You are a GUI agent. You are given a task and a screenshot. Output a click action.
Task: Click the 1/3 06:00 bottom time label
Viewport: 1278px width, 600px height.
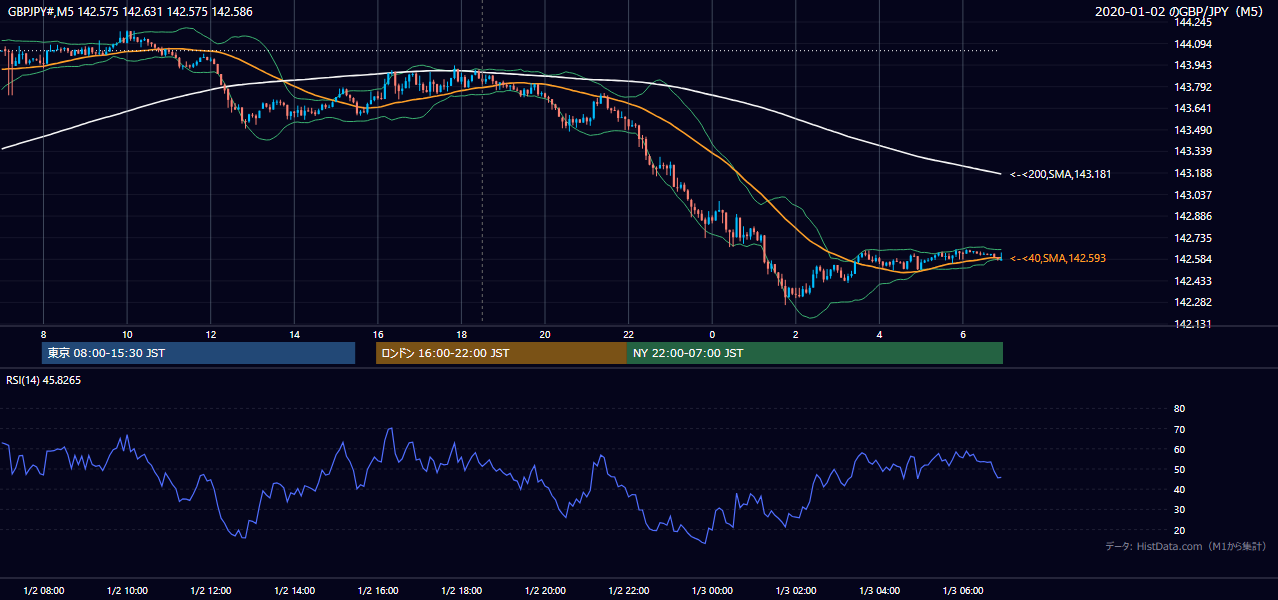pyautogui.click(x=962, y=591)
